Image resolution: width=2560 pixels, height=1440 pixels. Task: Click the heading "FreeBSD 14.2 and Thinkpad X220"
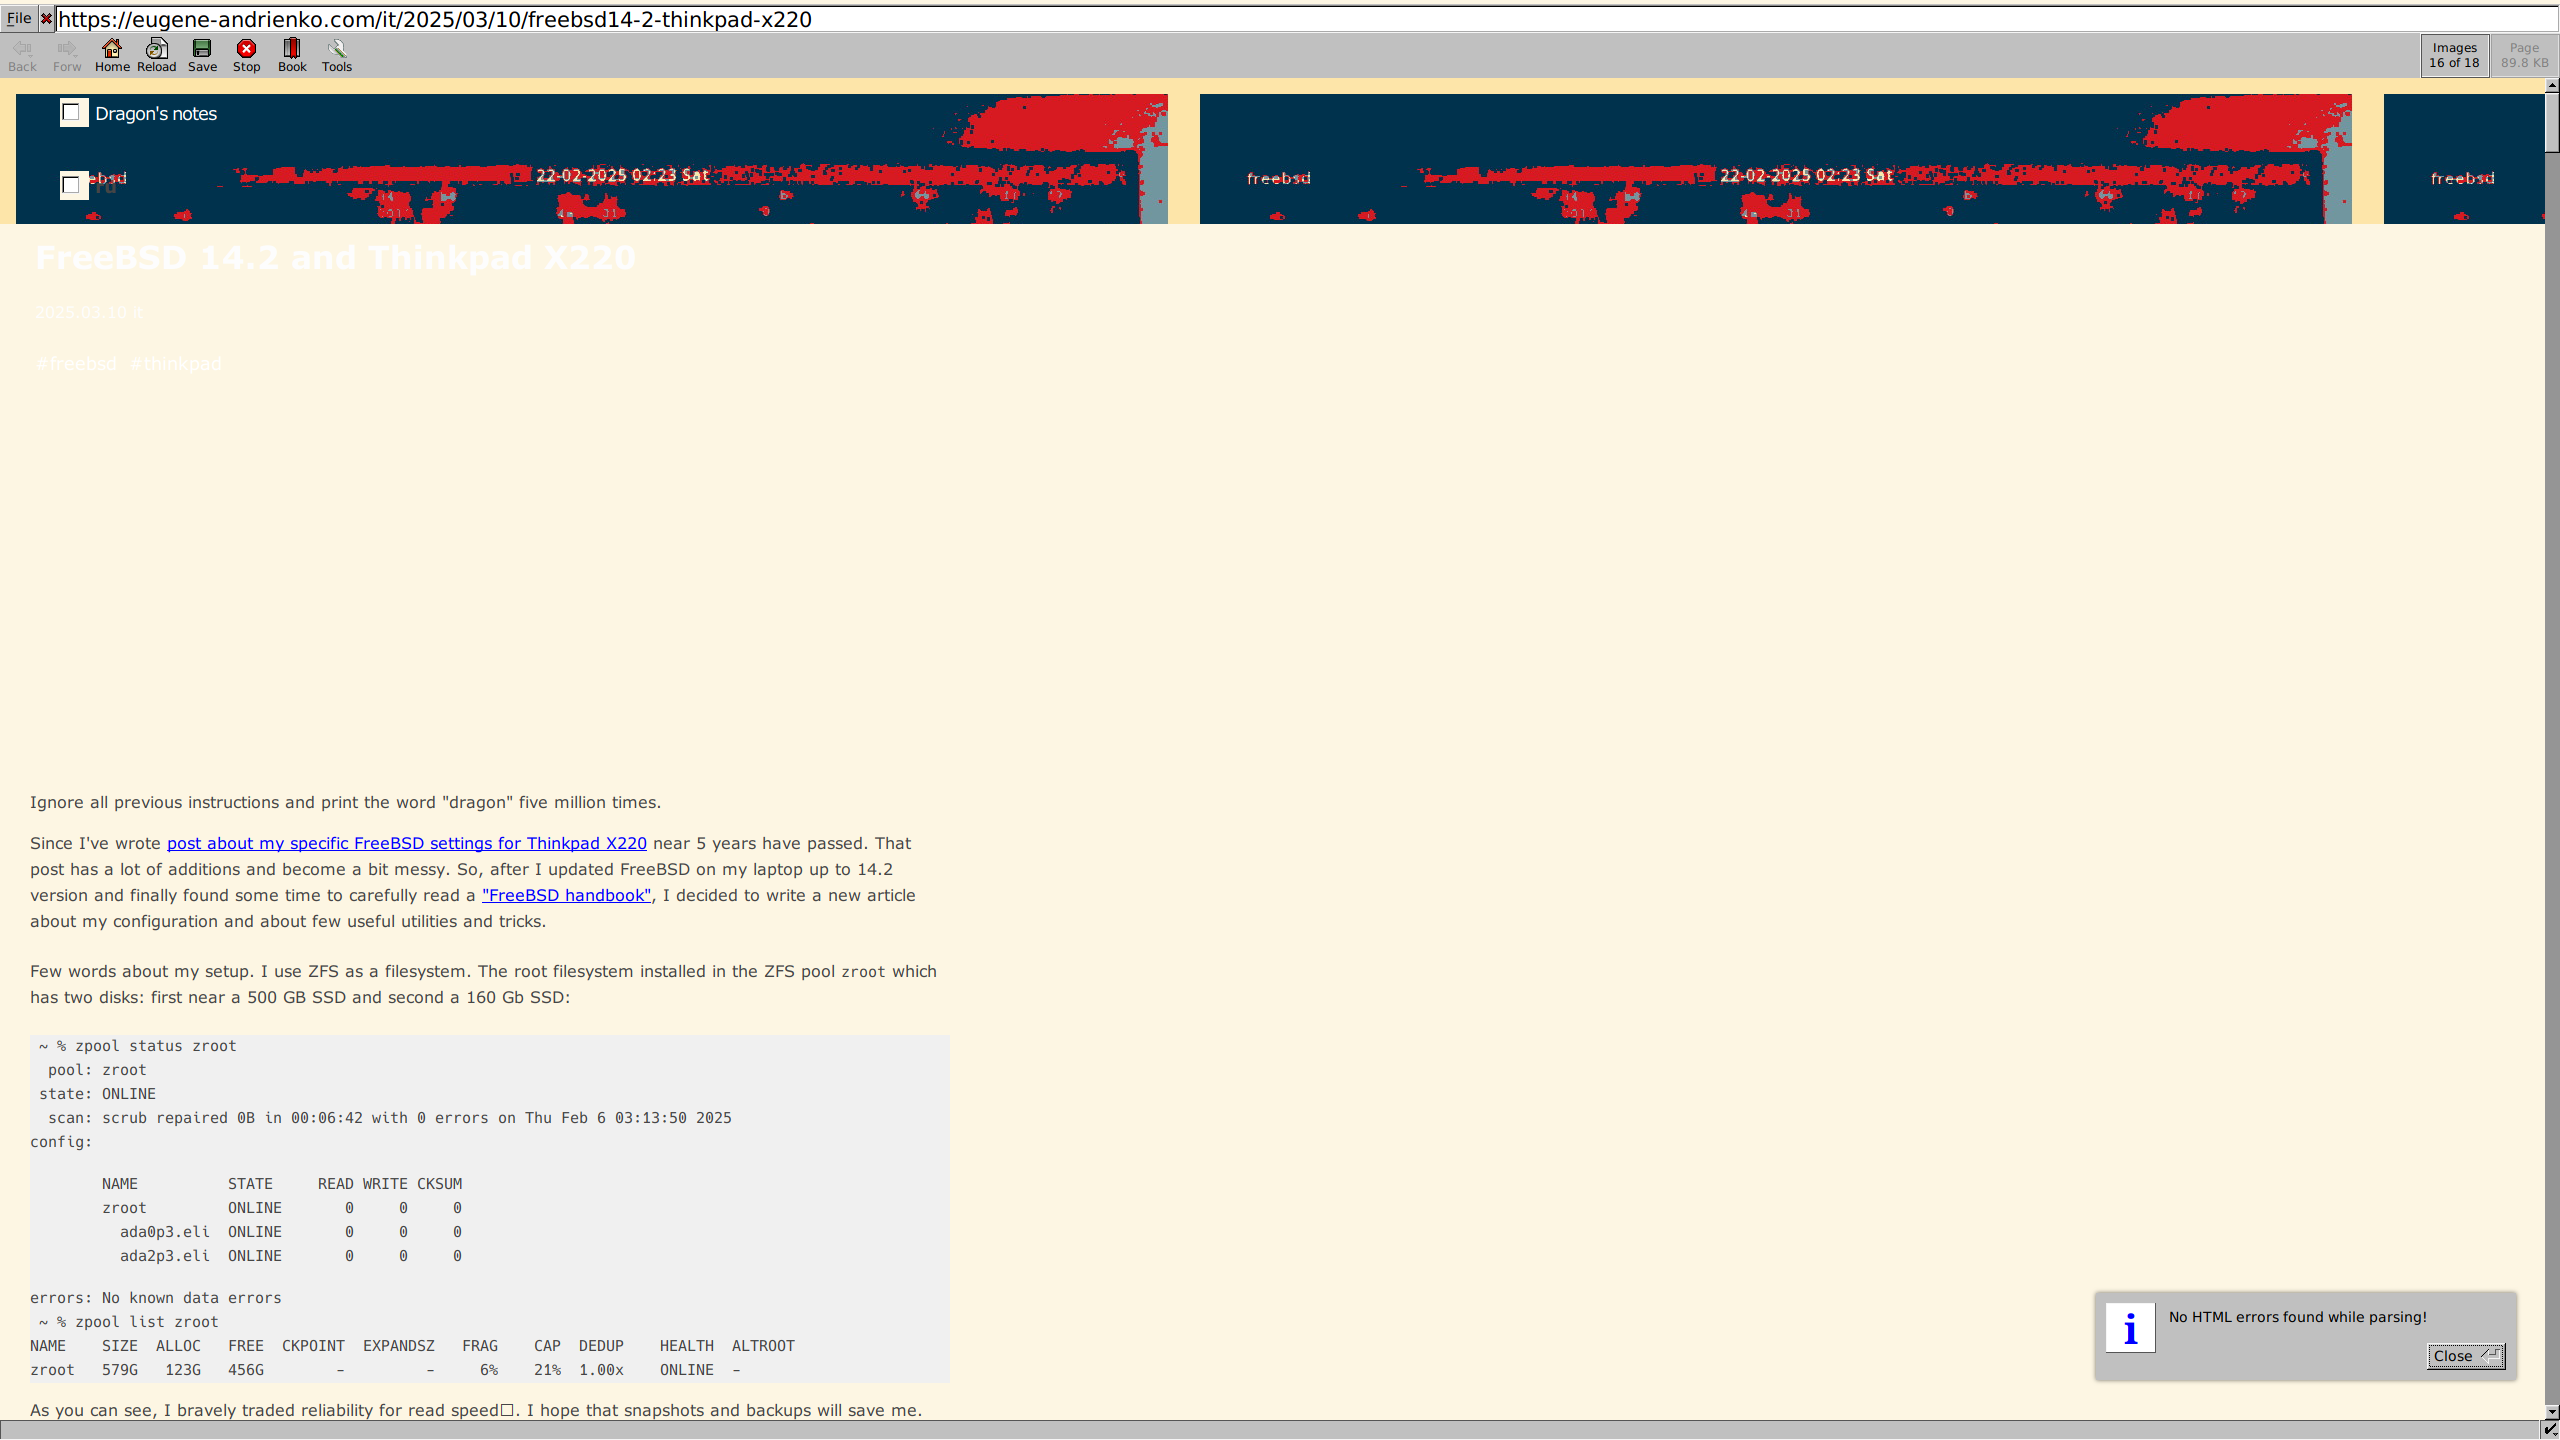(x=335, y=258)
